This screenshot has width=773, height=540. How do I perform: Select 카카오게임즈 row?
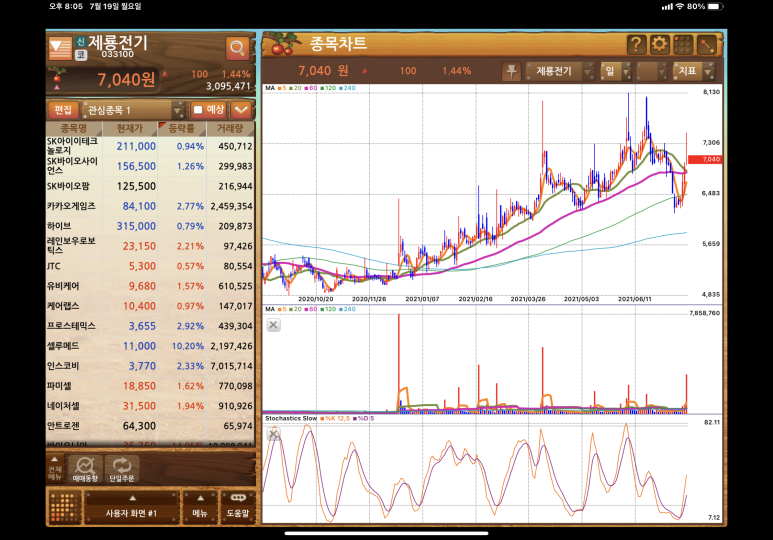click(x=150, y=206)
